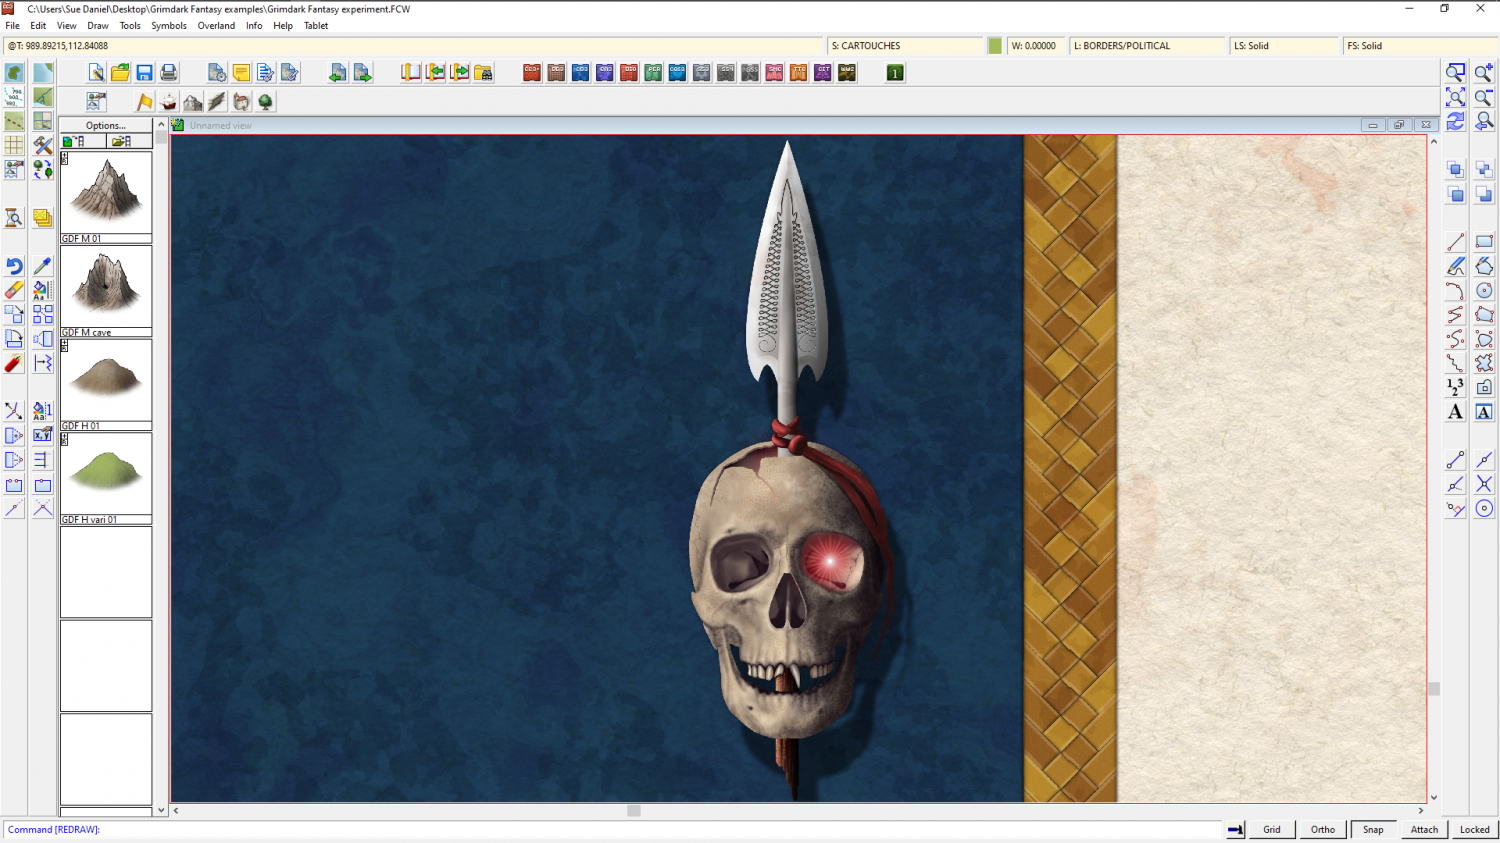Open the line style selector LS: Solid
This screenshot has height=843, width=1500.
pyautogui.click(x=1284, y=46)
